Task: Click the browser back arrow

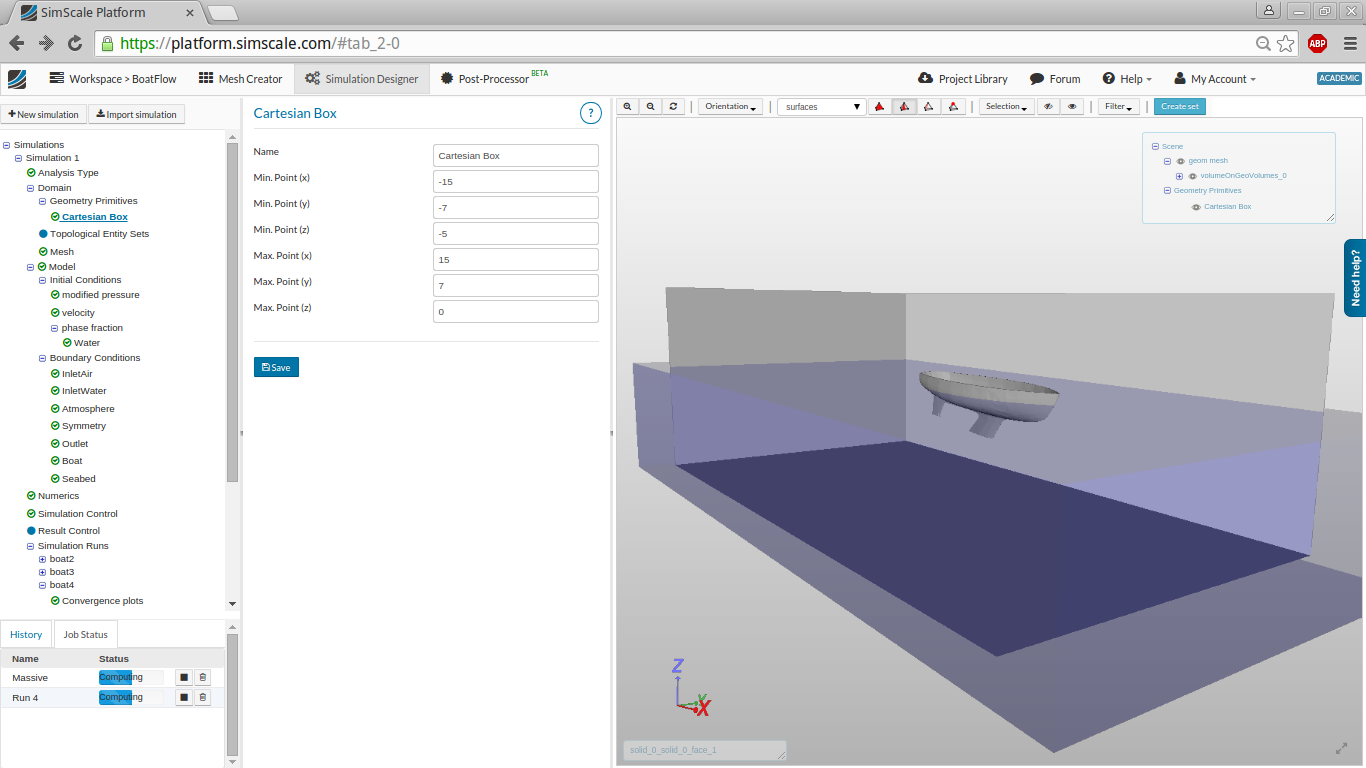Action: click(x=17, y=43)
